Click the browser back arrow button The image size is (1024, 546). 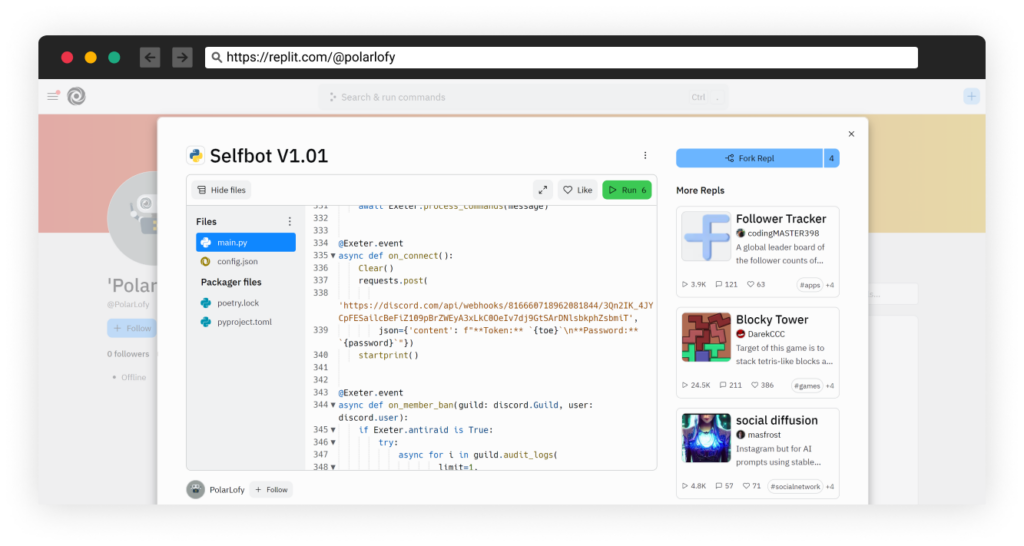150,57
